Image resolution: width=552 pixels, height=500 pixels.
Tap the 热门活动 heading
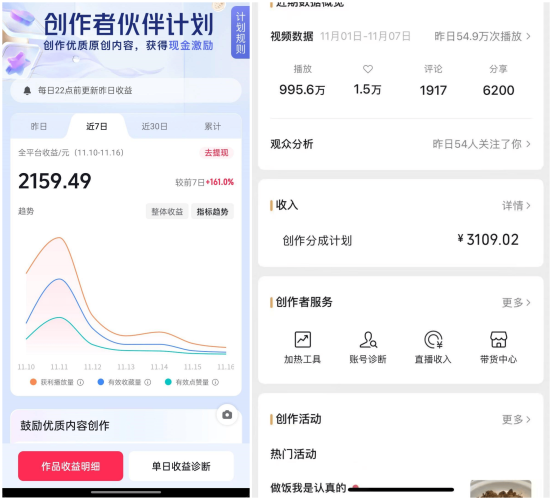point(293,454)
